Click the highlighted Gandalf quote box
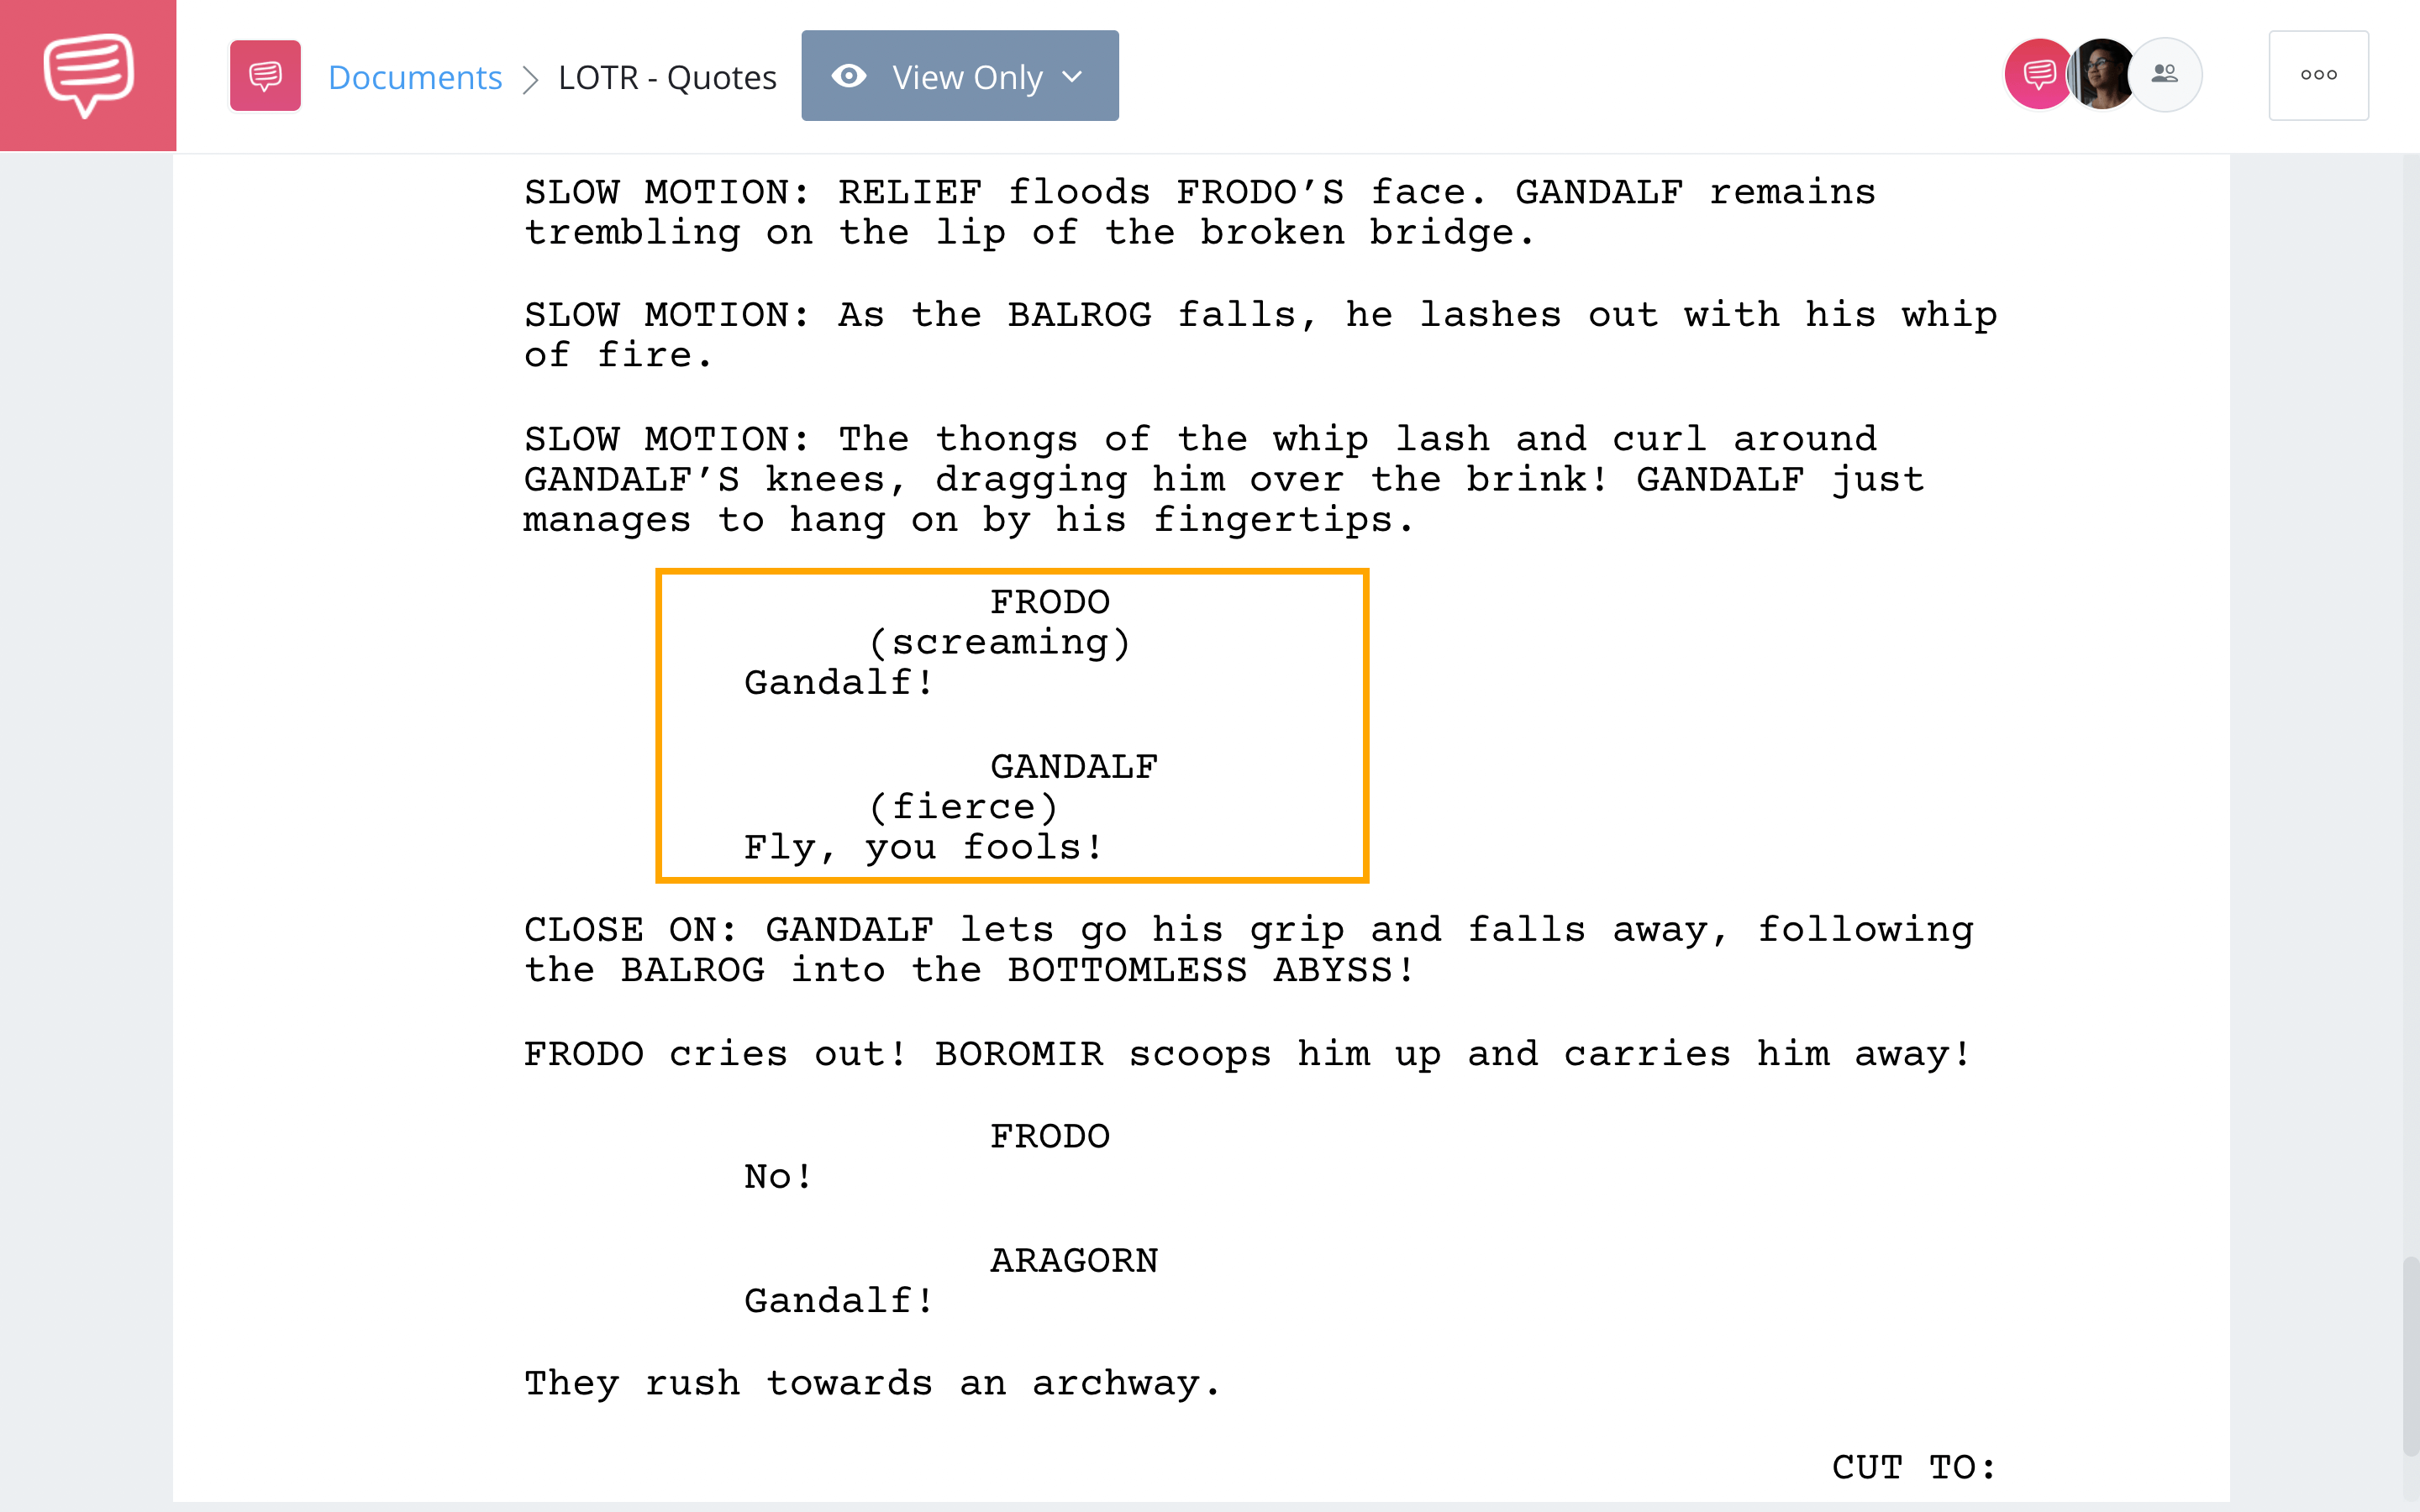The image size is (2420, 1512). click(x=1011, y=723)
